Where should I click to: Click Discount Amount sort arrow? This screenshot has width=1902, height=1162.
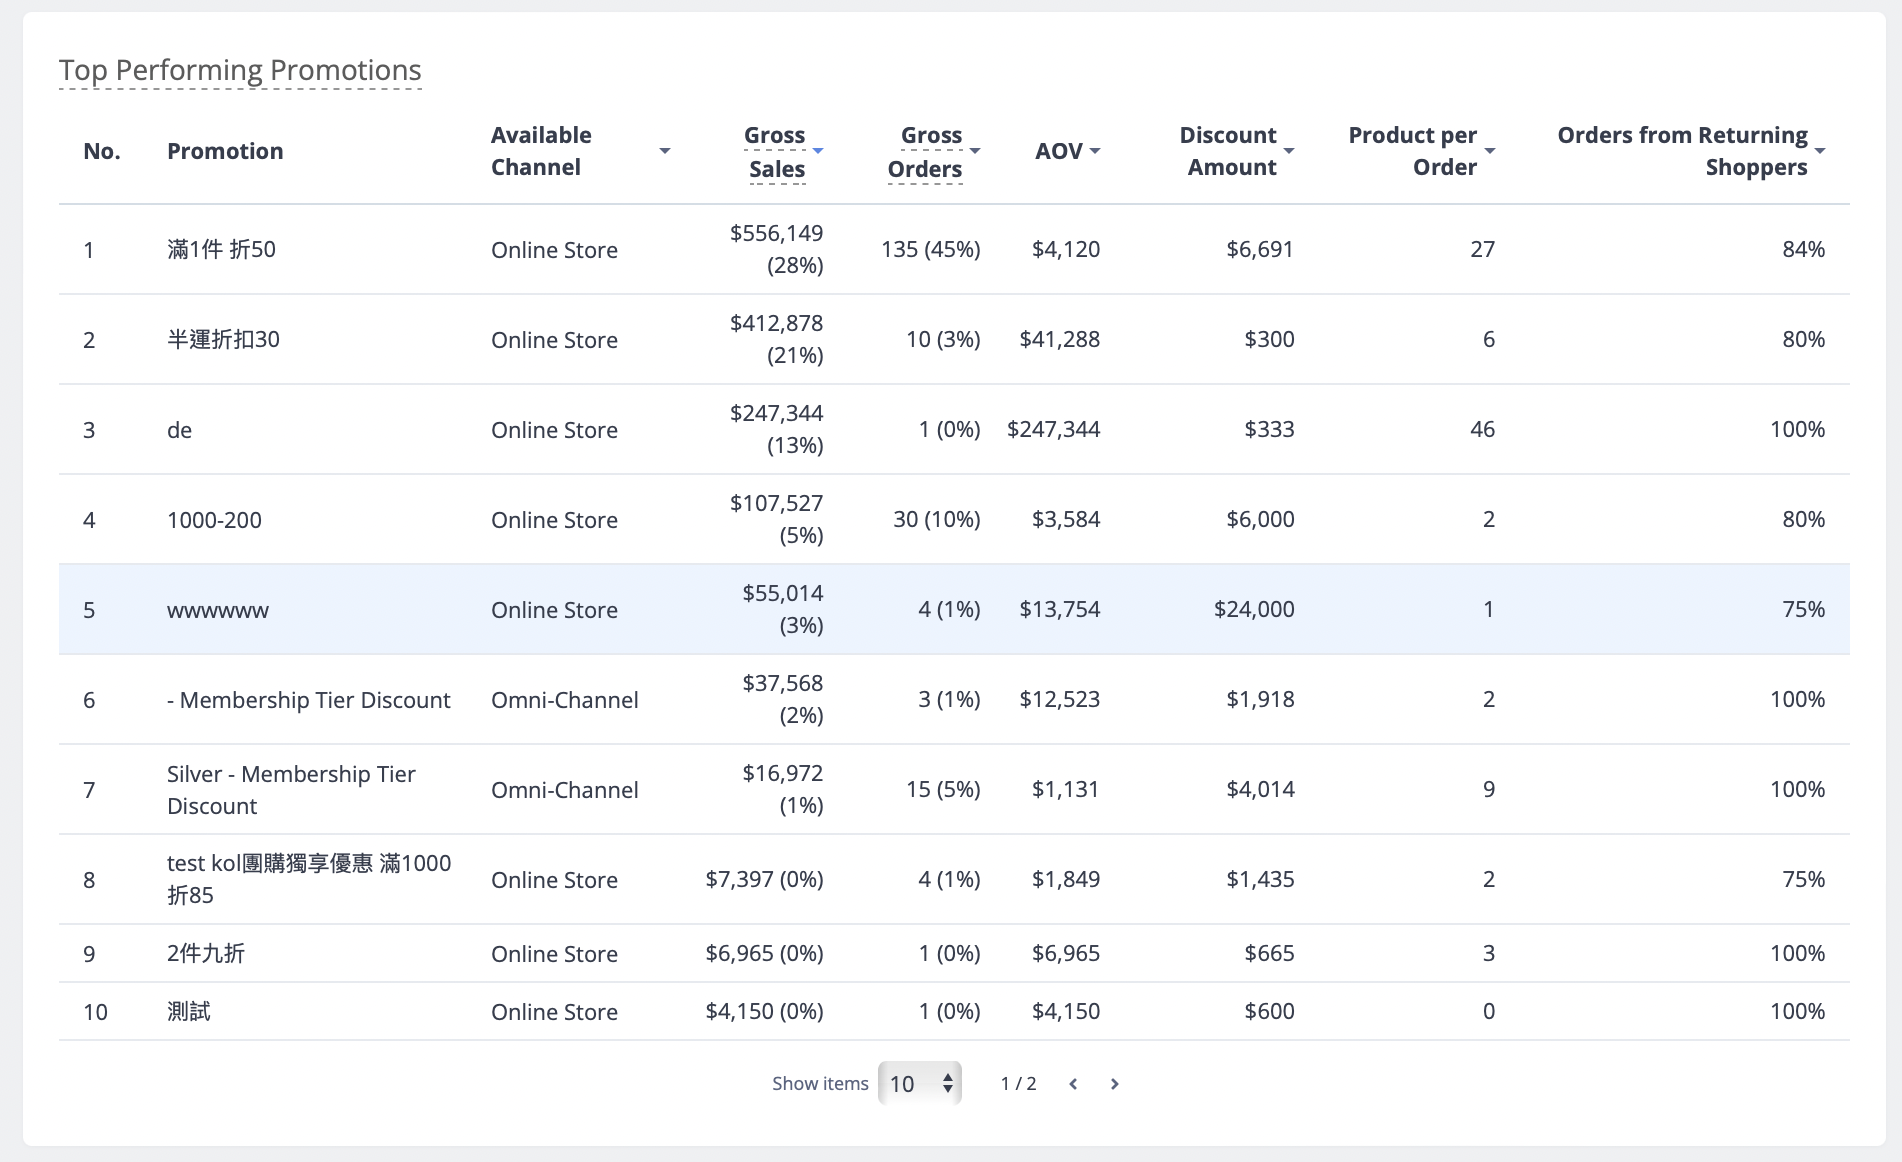1289,151
